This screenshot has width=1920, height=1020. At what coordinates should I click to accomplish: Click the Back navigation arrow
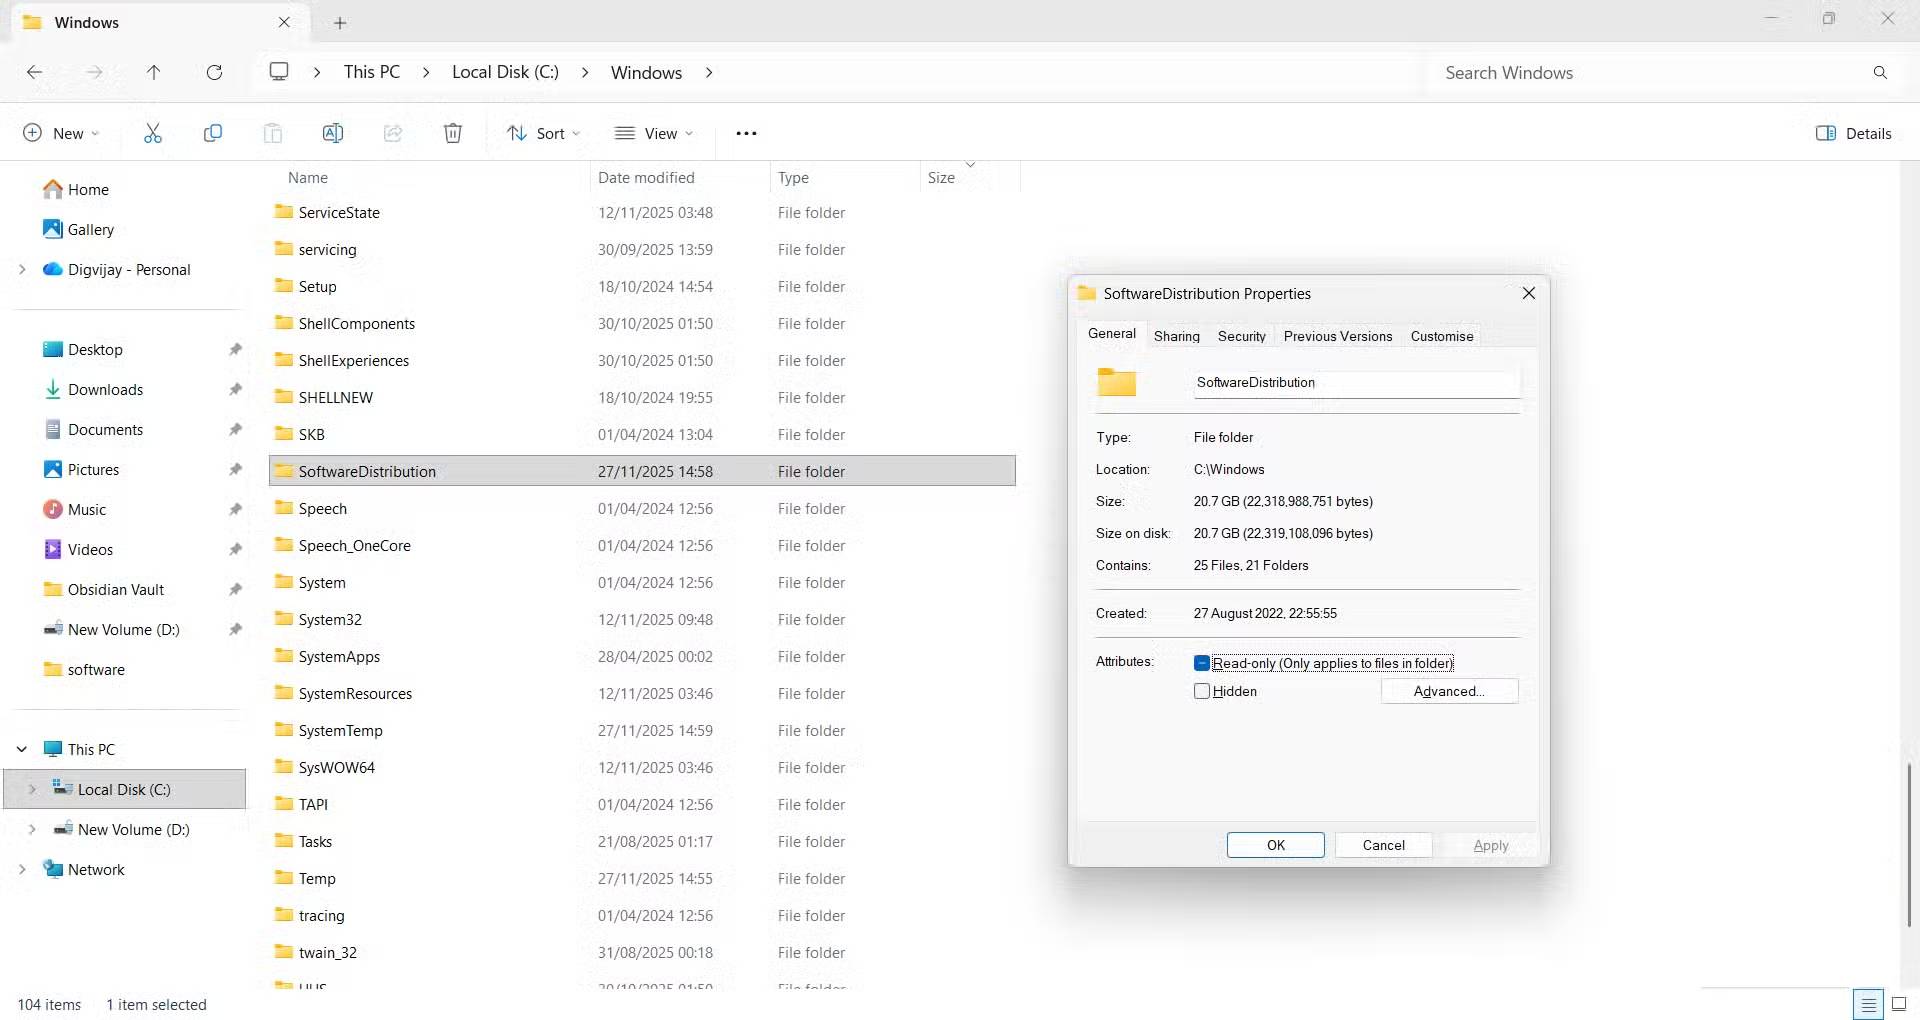34,72
